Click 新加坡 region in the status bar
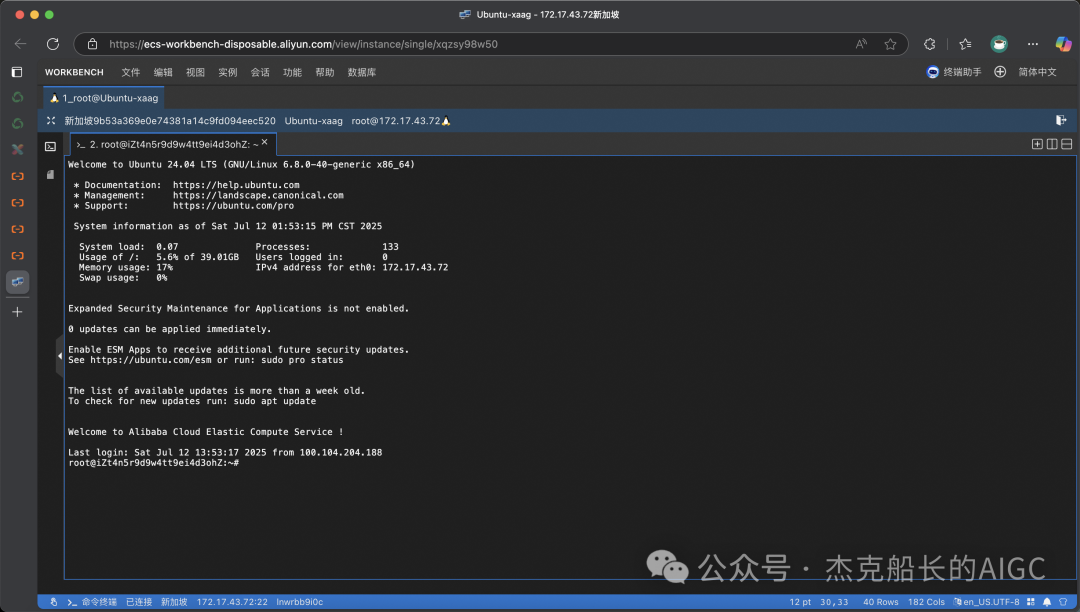The height and width of the screenshot is (612, 1080). point(174,602)
